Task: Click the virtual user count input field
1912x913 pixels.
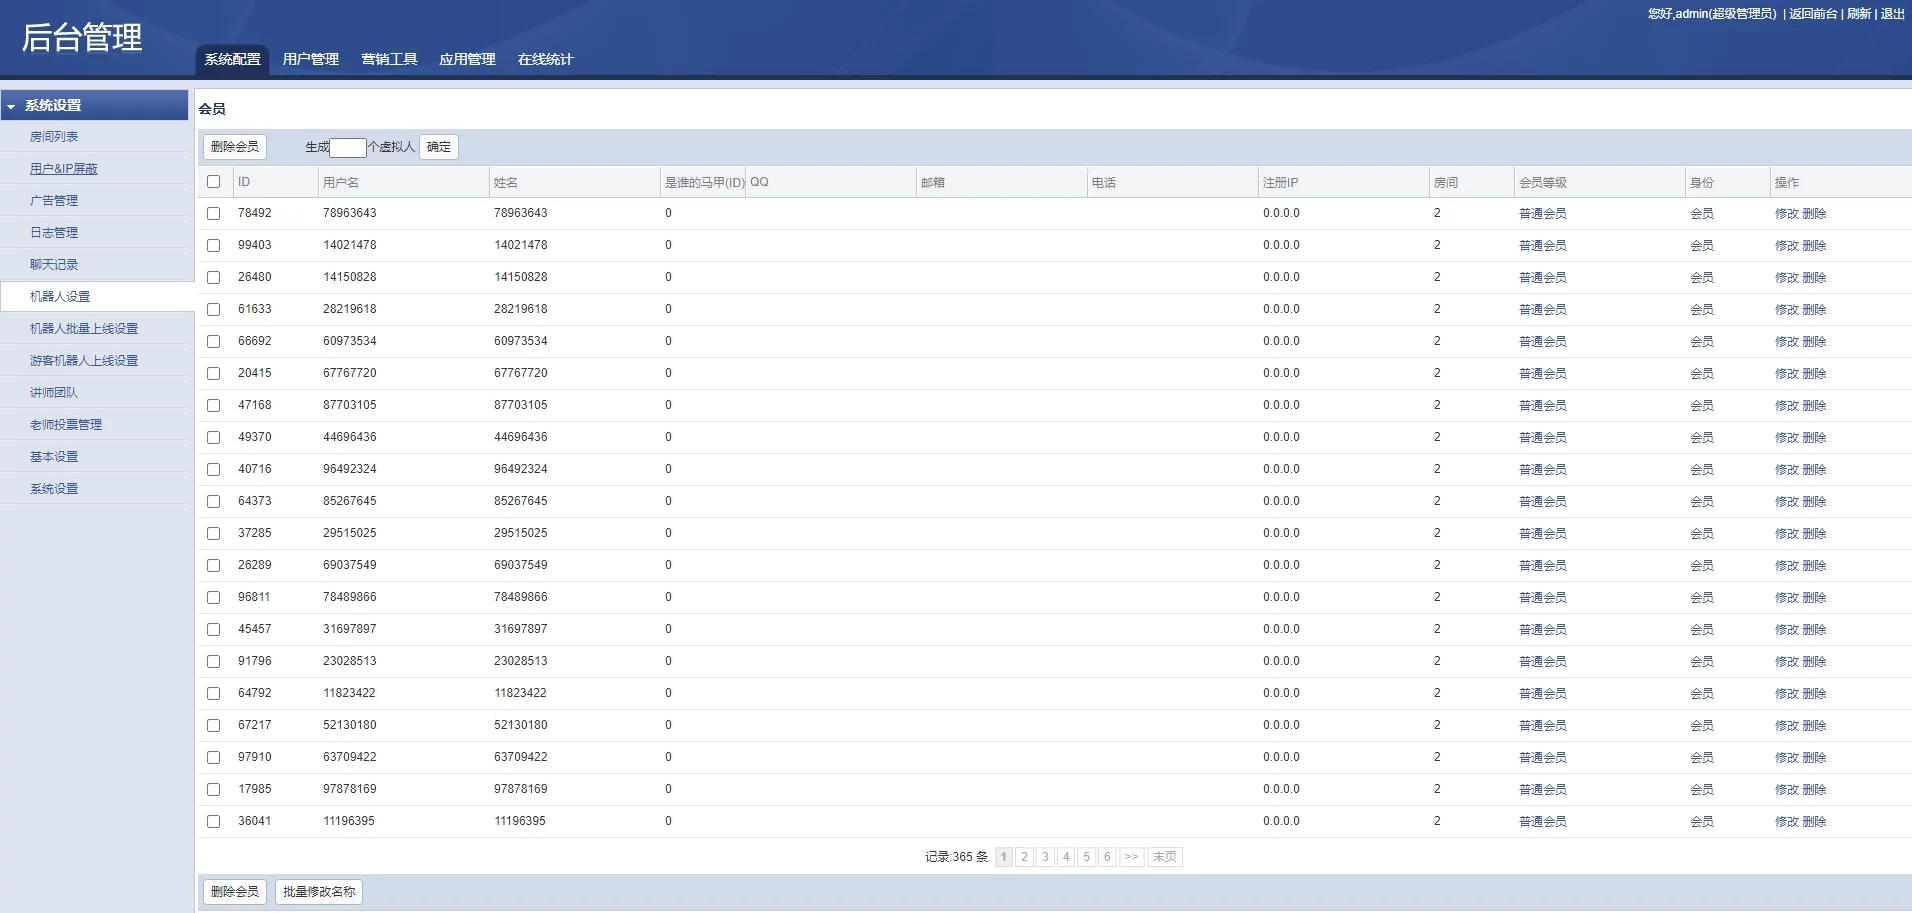Action: pyautogui.click(x=347, y=148)
